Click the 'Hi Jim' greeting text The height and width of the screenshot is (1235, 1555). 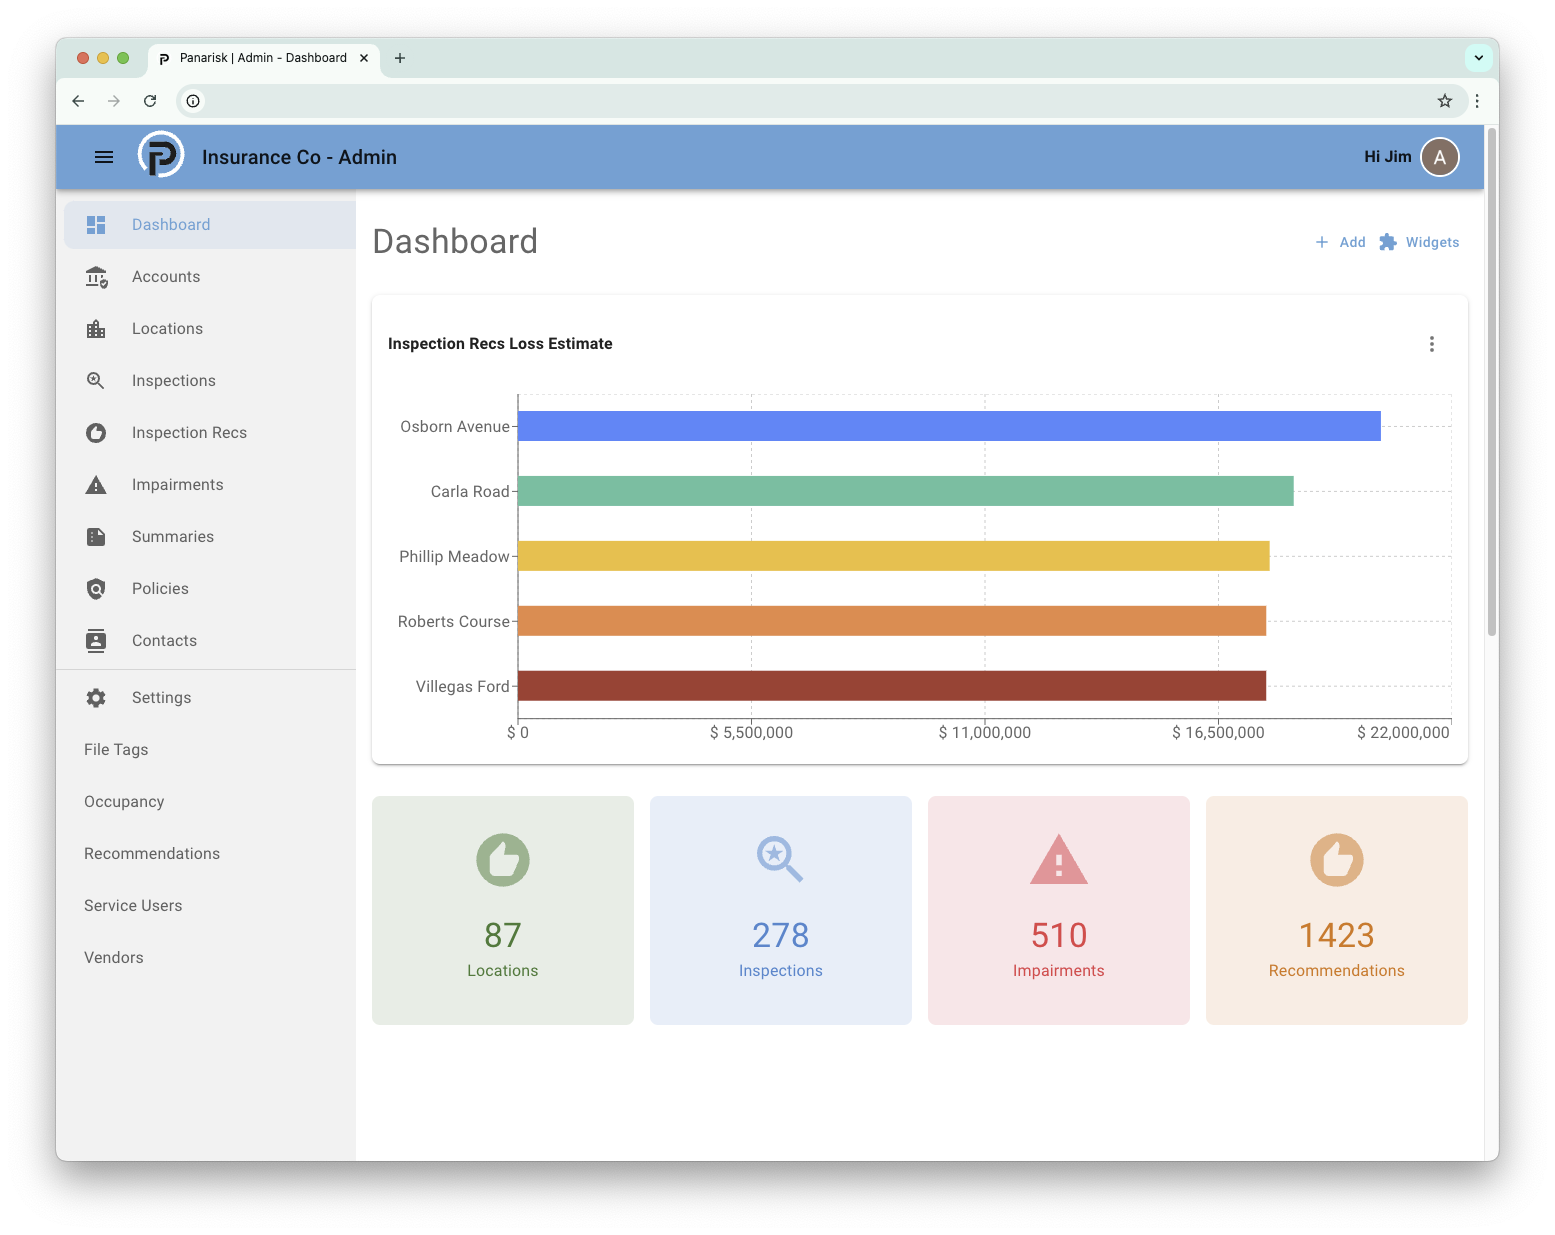point(1388,157)
